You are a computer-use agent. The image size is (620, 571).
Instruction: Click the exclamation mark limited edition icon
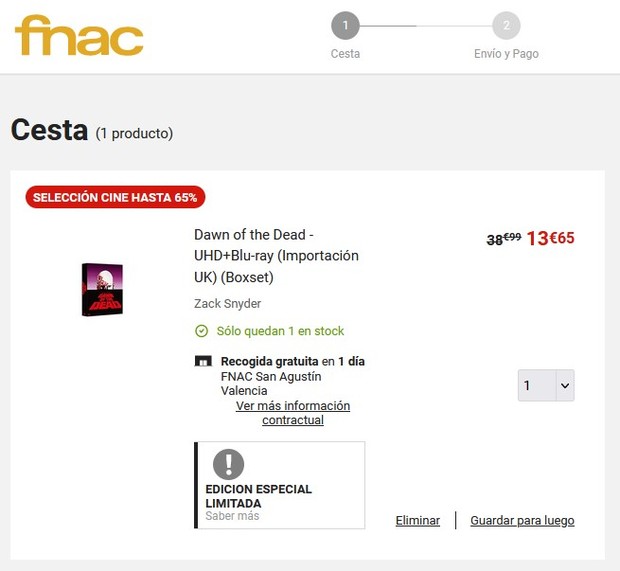228,464
